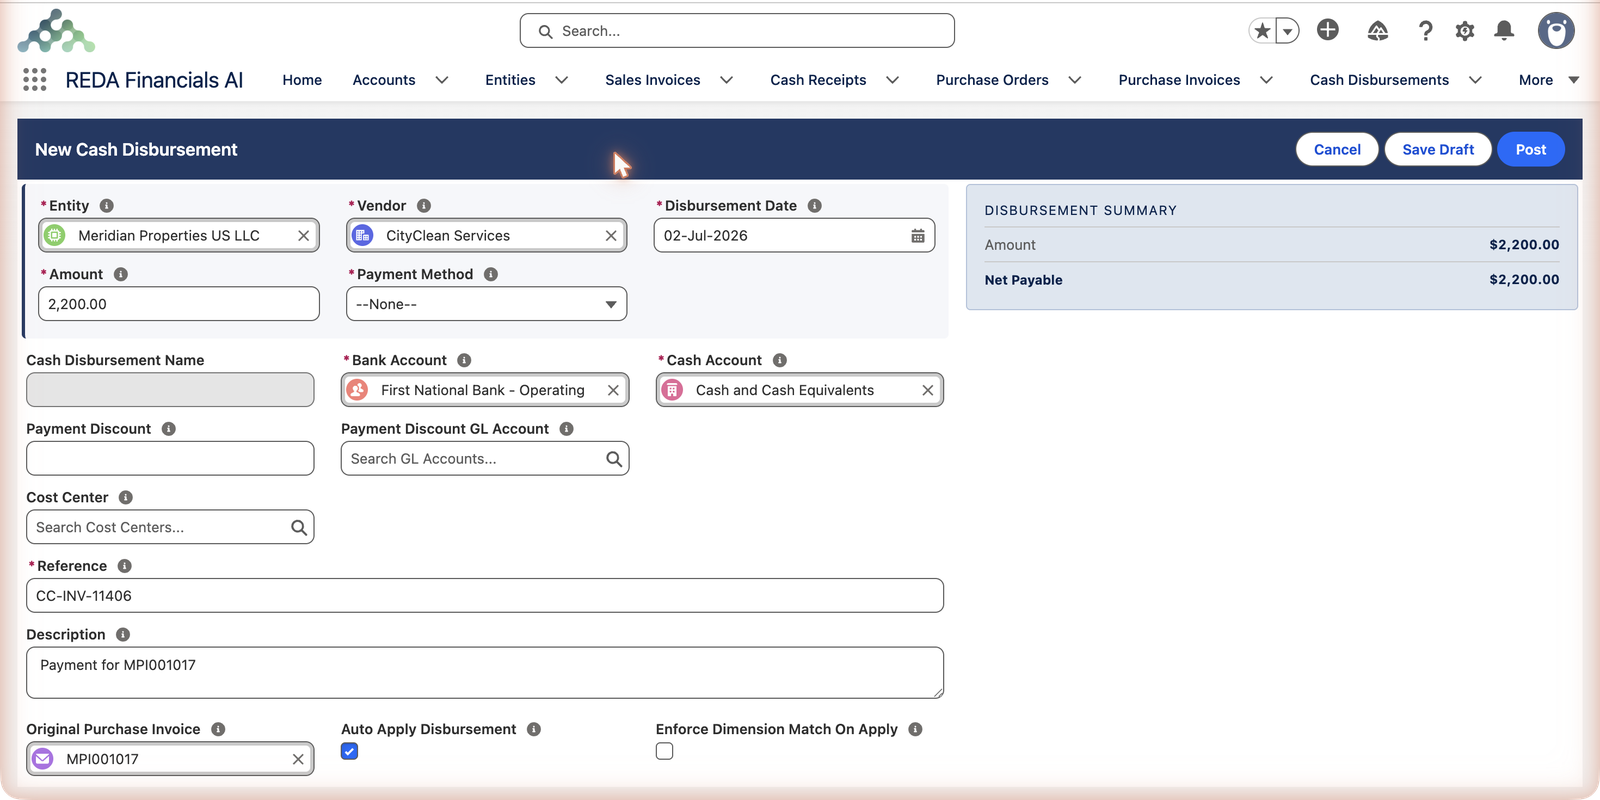This screenshot has height=800, width=1600.
Task: Open the Payment Method dropdown
Action: 486,304
